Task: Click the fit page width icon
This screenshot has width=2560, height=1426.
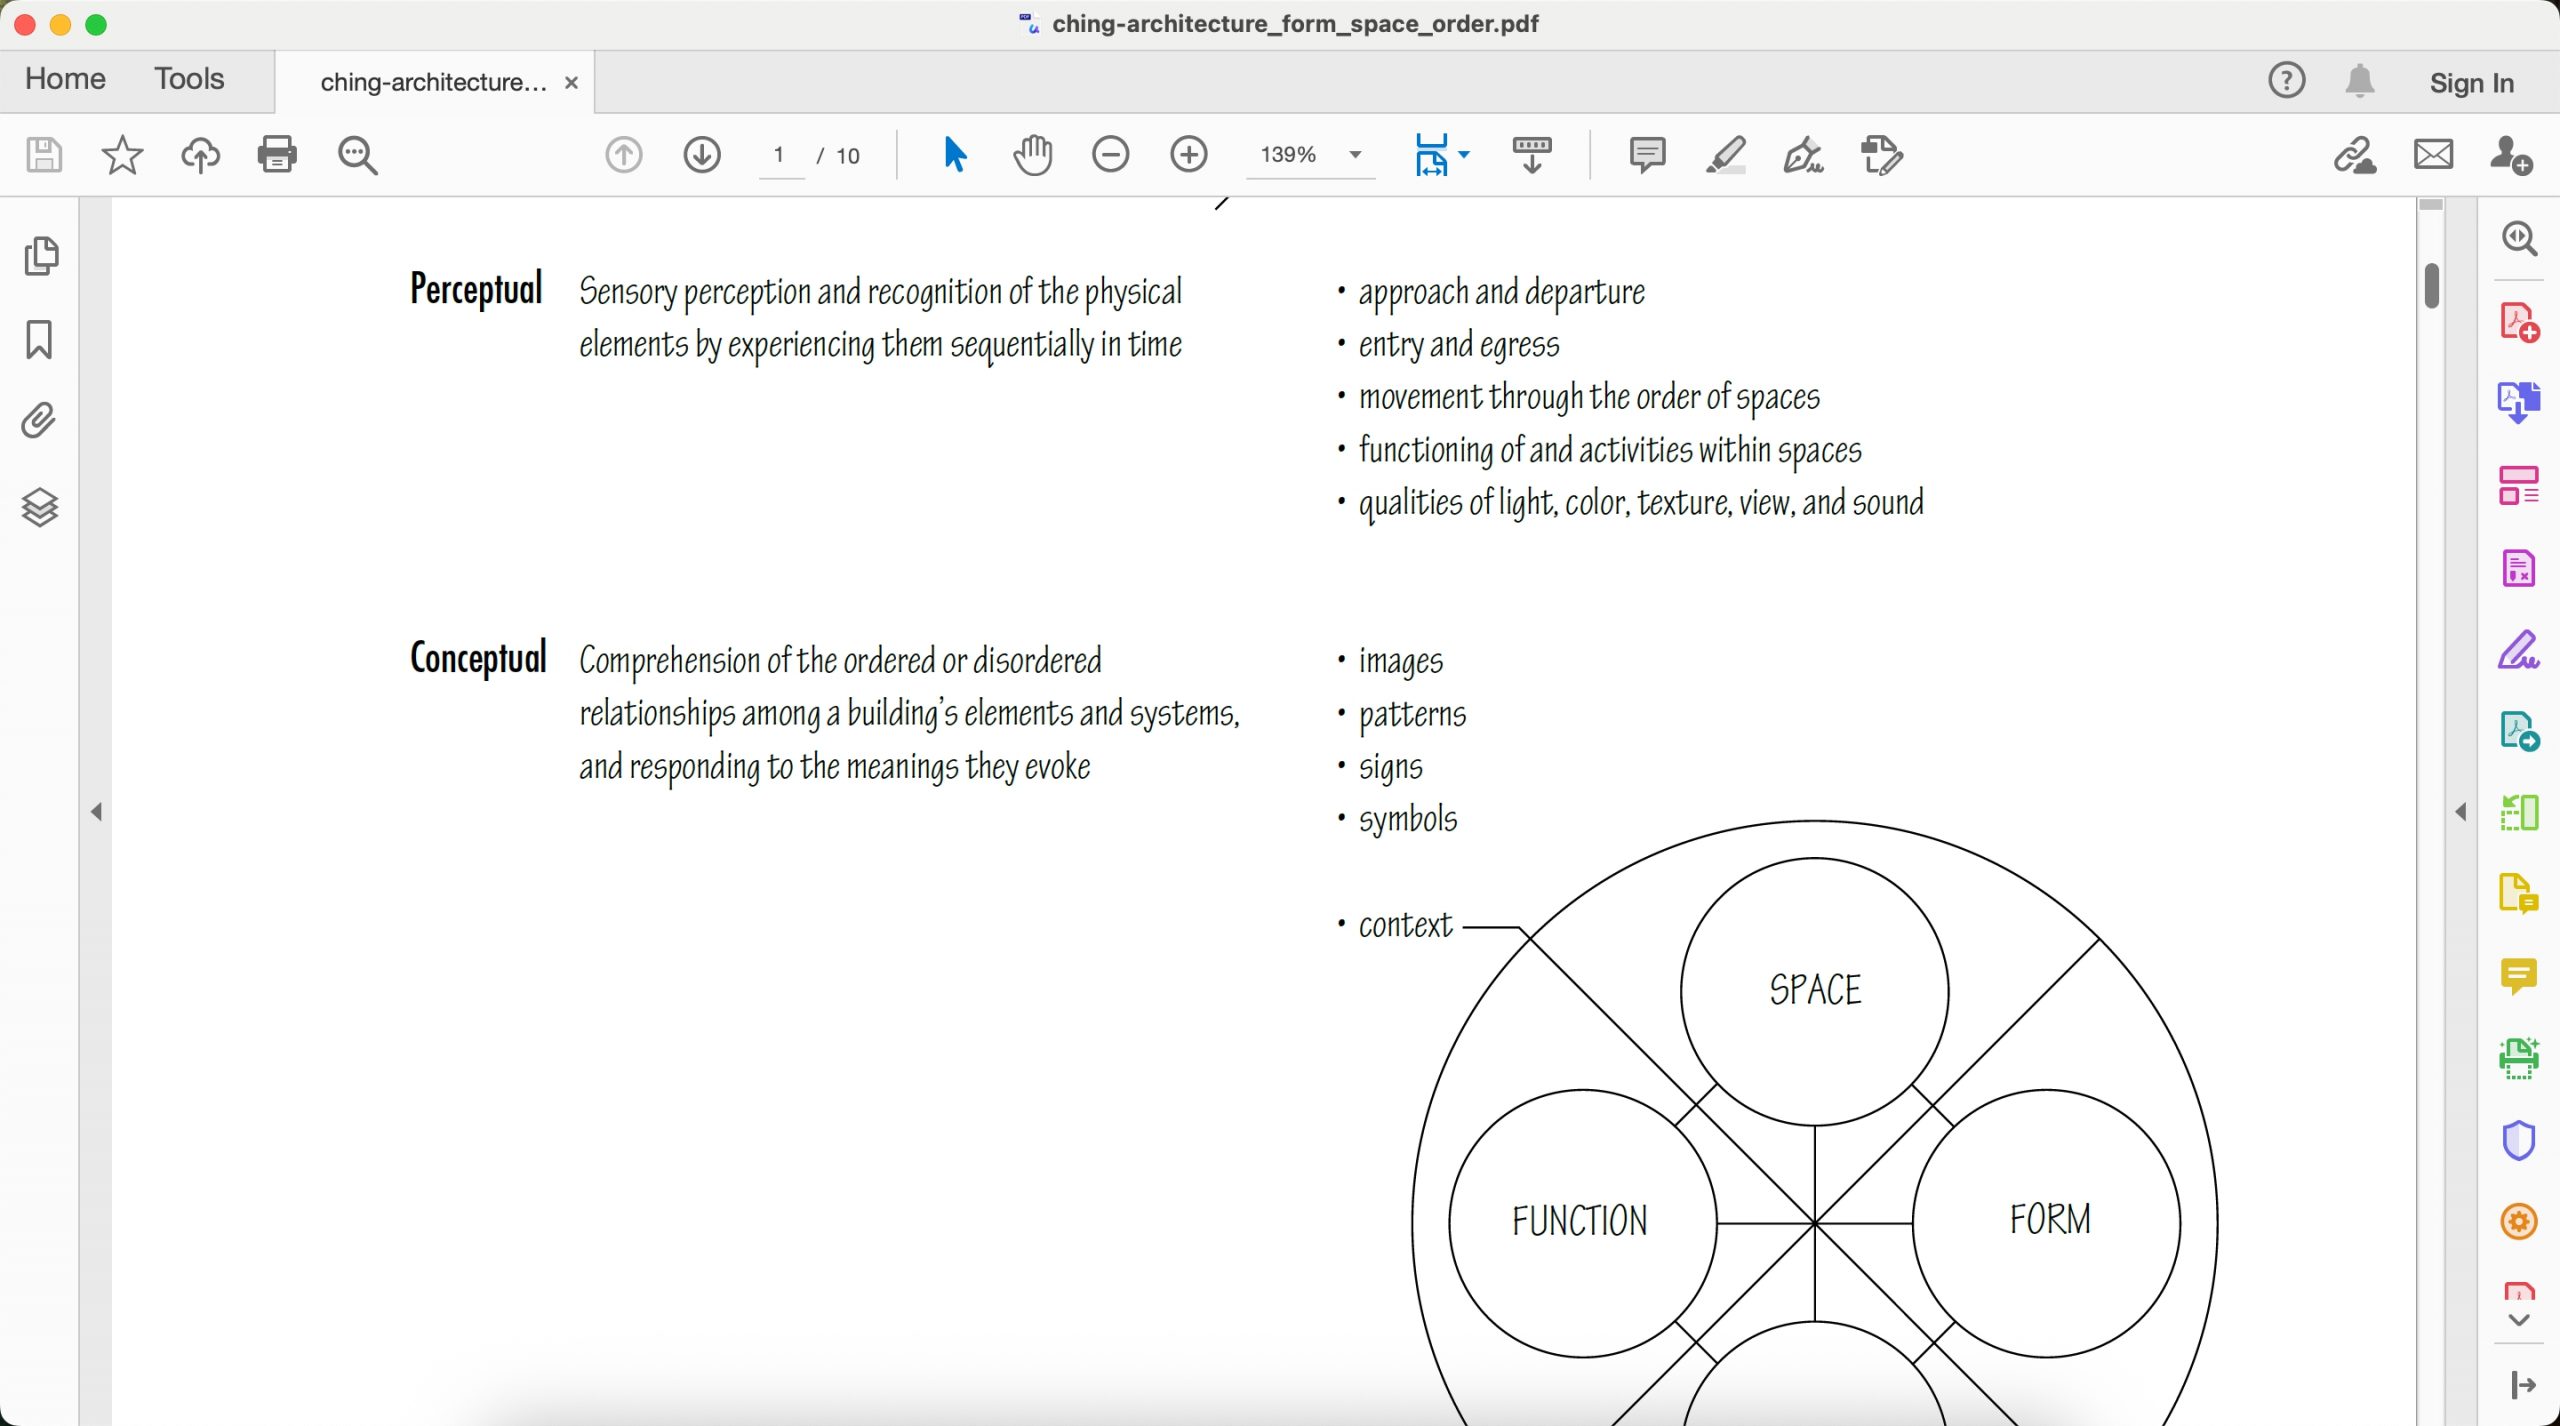Action: pos(1431,155)
